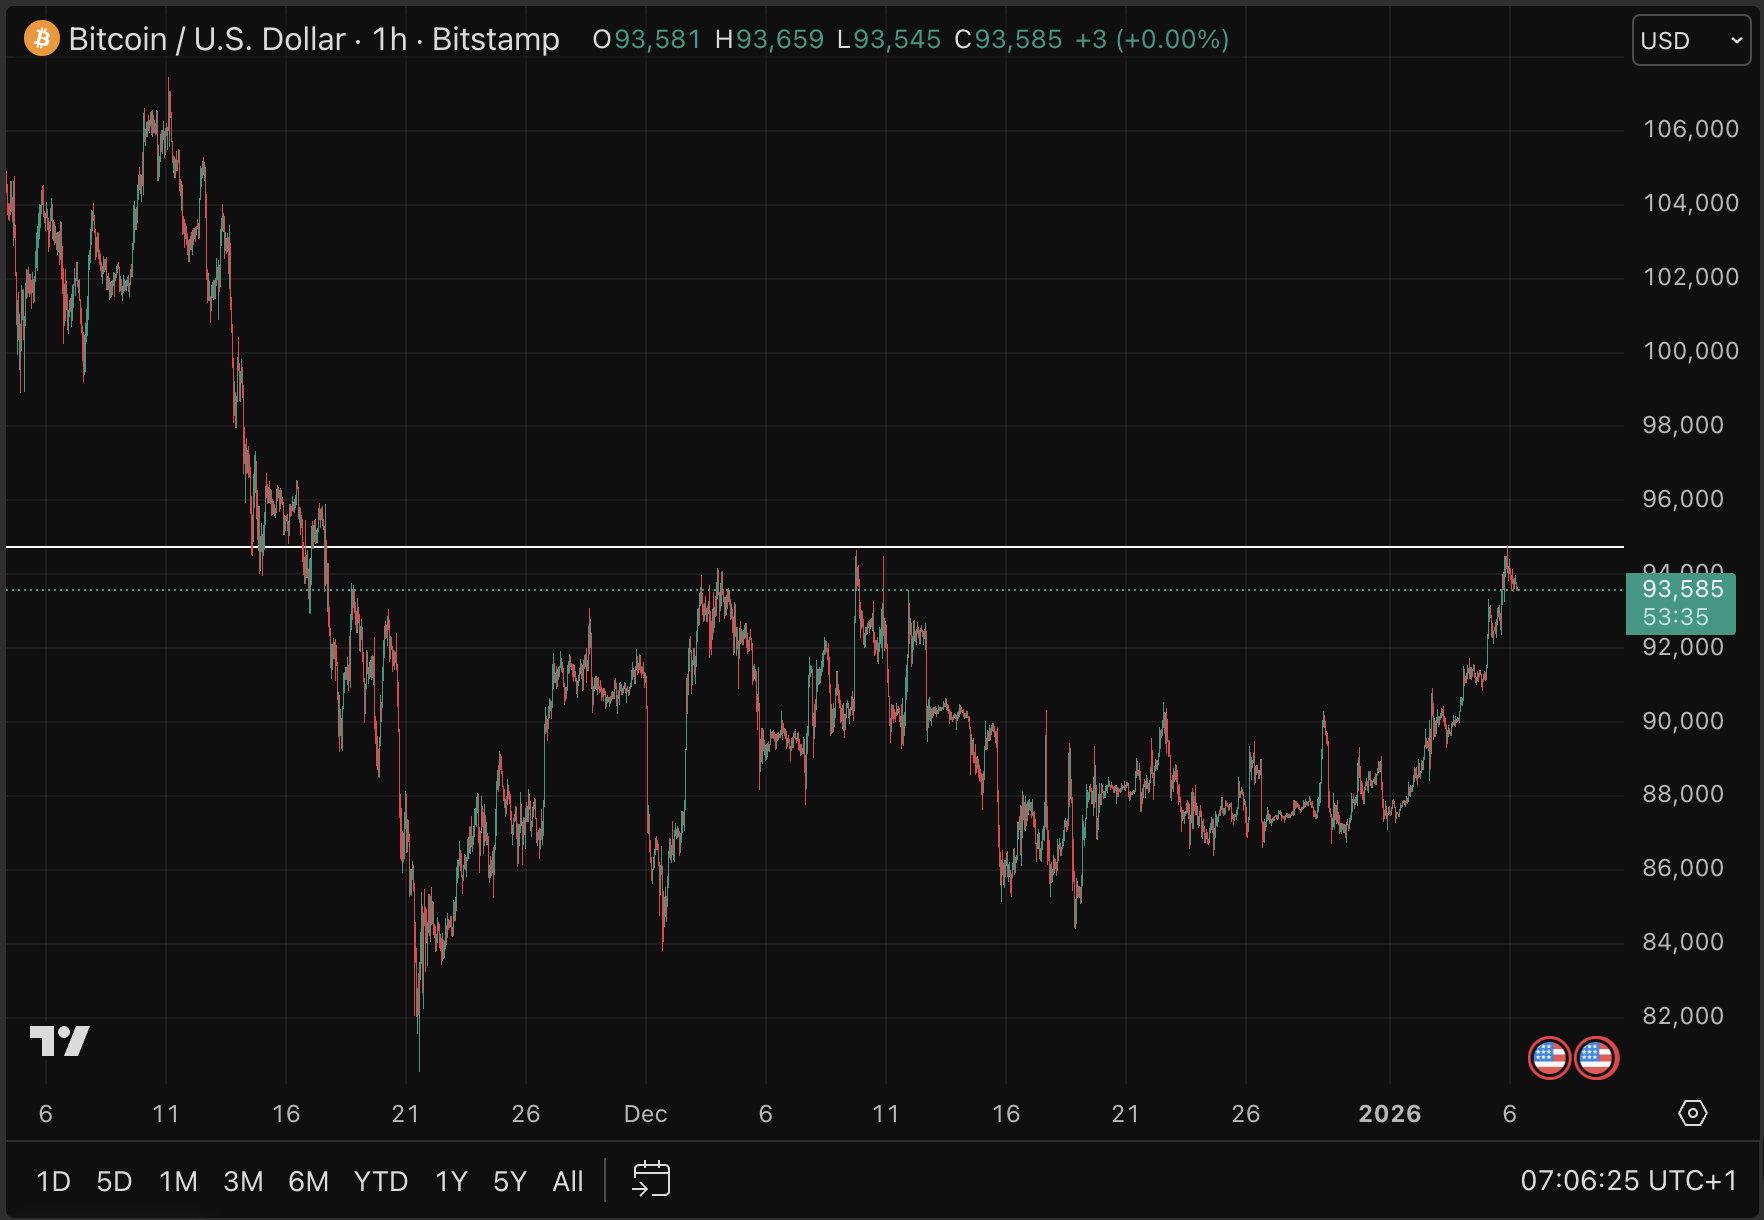Viewport: 1764px width, 1220px height.
Task: Show the 5Y time range
Action: tap(509, 1182)
